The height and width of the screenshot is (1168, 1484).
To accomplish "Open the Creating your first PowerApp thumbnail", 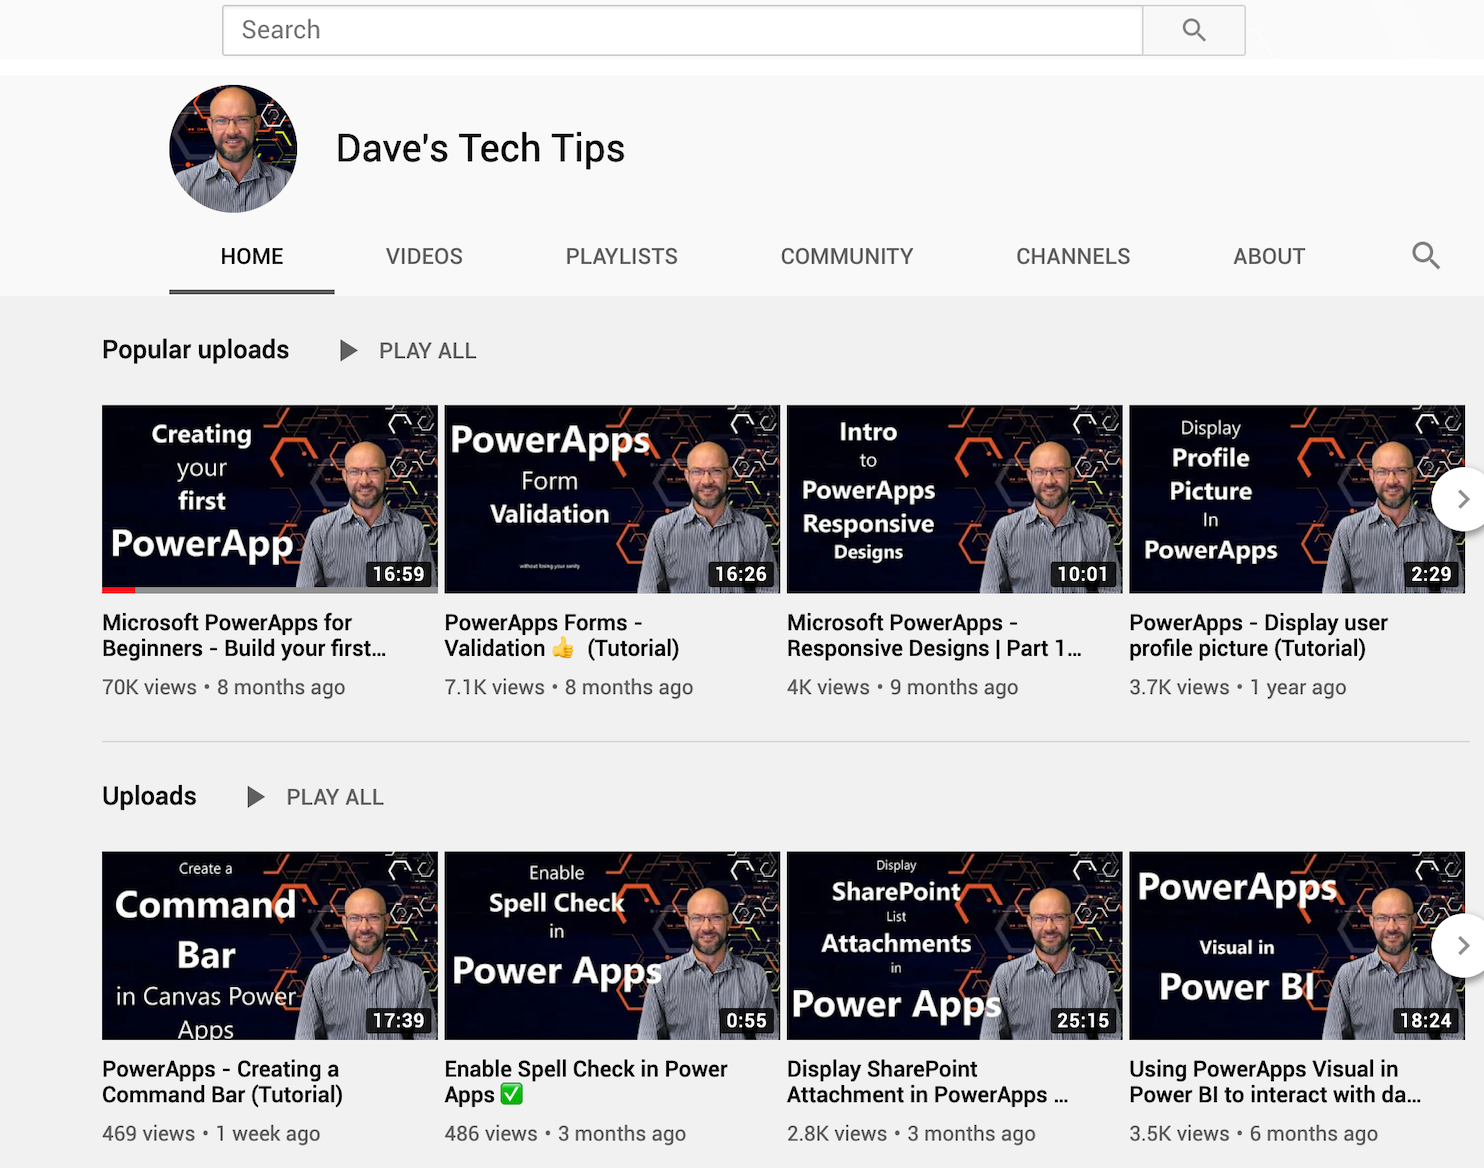I will 270,499.
